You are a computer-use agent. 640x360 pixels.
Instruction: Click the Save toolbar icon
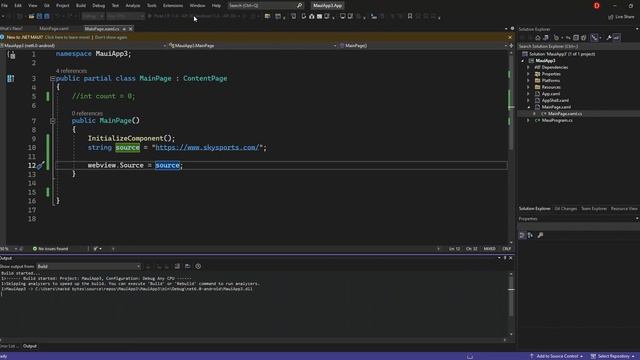(x=40, y=16)
